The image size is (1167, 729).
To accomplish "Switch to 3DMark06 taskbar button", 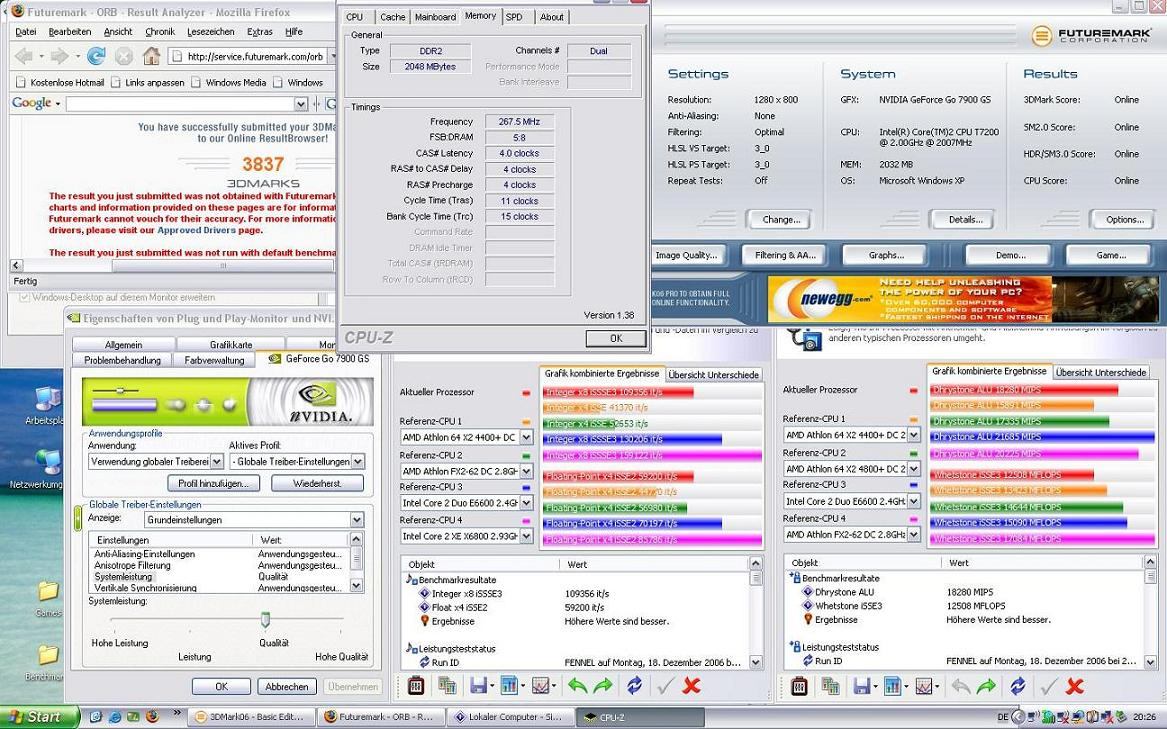I will pos(252,717).
